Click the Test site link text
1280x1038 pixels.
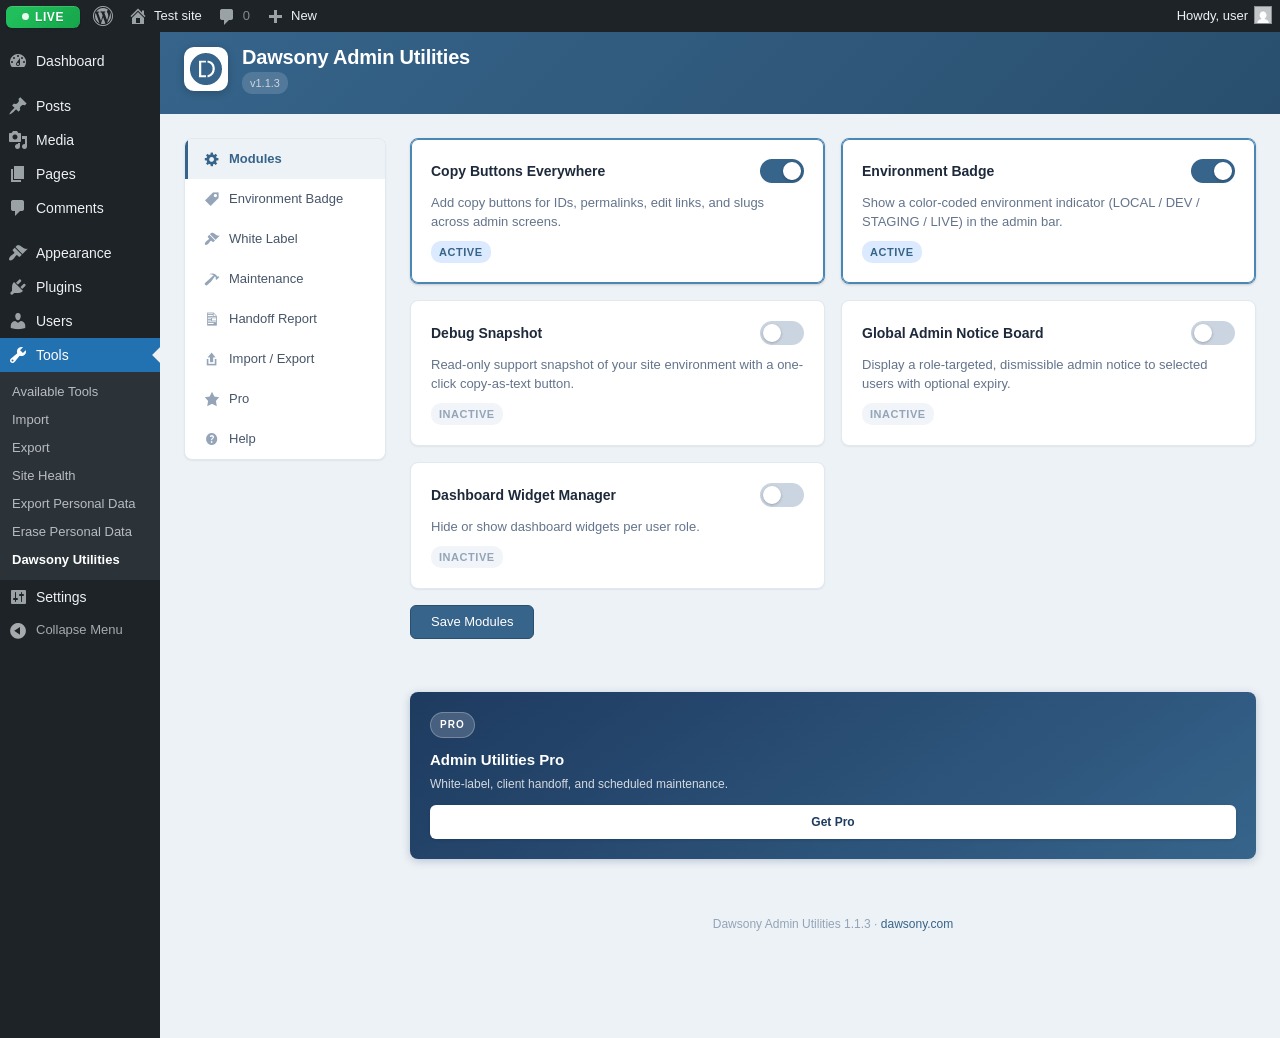click(178, 16)
